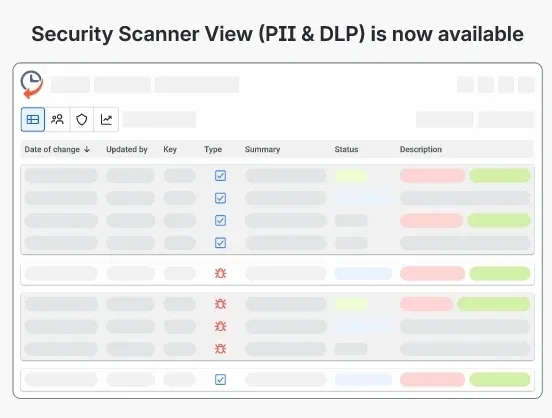Click the task checkbox icon in fourth row
Screen dimensions: 552x418
[220, 243]
